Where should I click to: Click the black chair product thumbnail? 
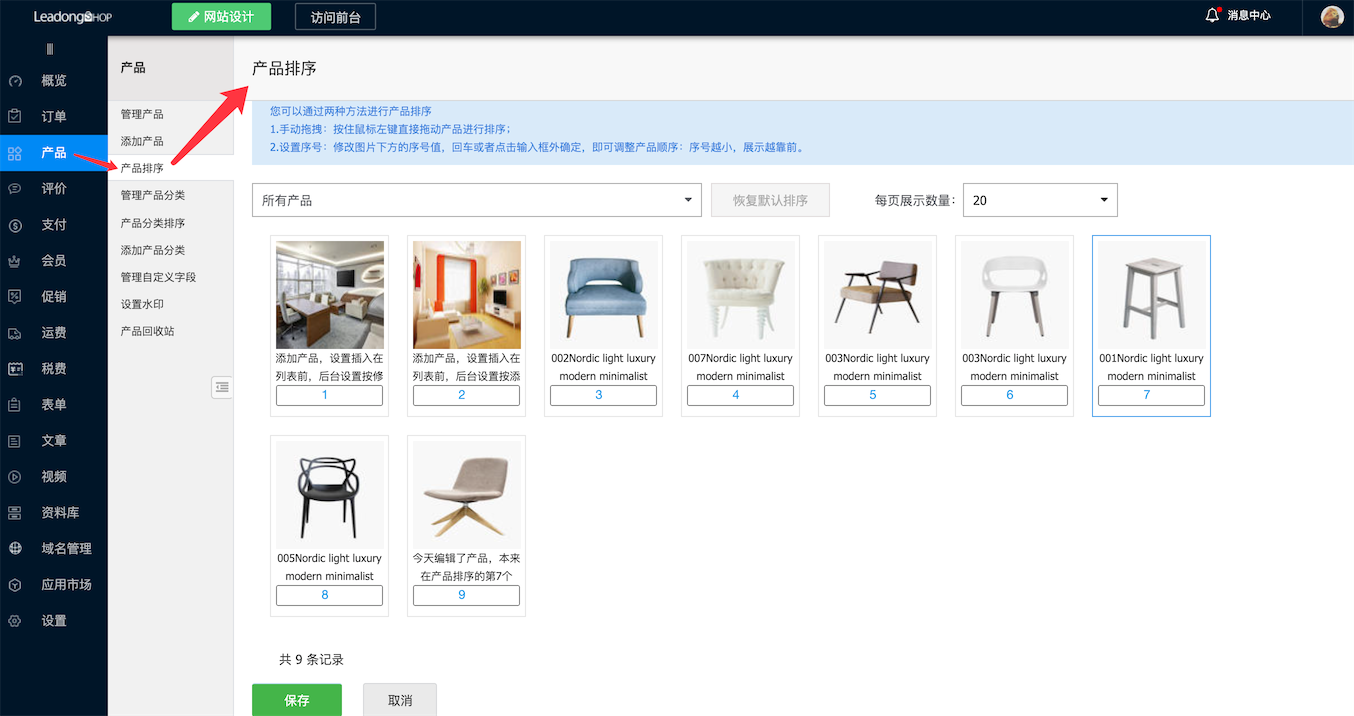coord(329,494)
